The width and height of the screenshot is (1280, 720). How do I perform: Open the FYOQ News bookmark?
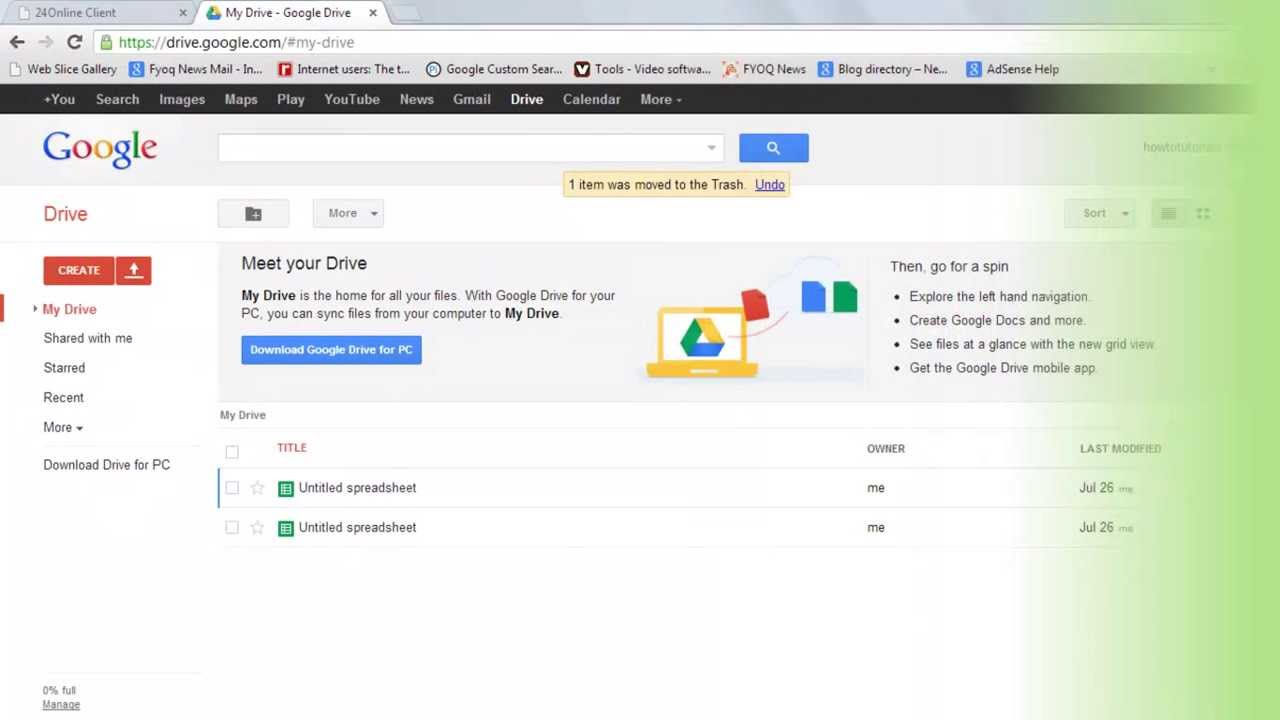765,69
